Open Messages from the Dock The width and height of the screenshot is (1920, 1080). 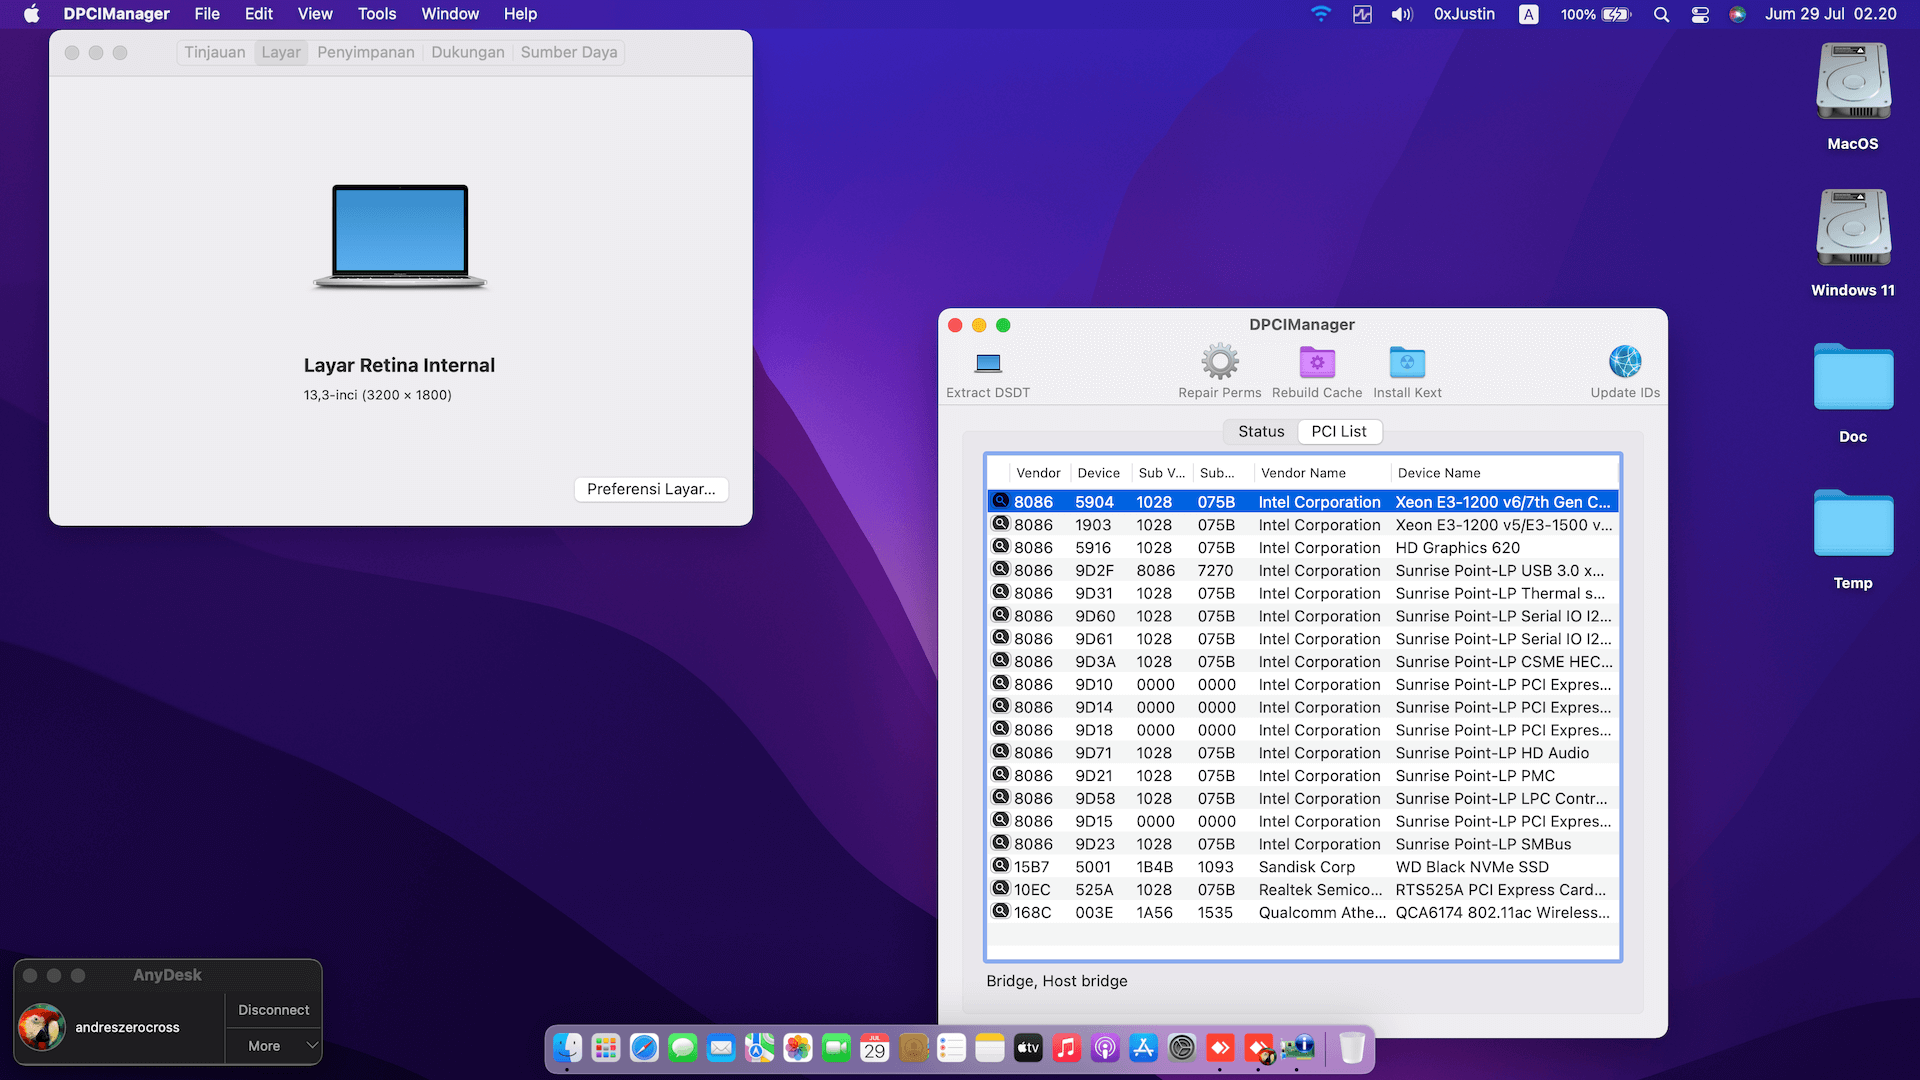pyautogui.click(x=683, y=1047)
